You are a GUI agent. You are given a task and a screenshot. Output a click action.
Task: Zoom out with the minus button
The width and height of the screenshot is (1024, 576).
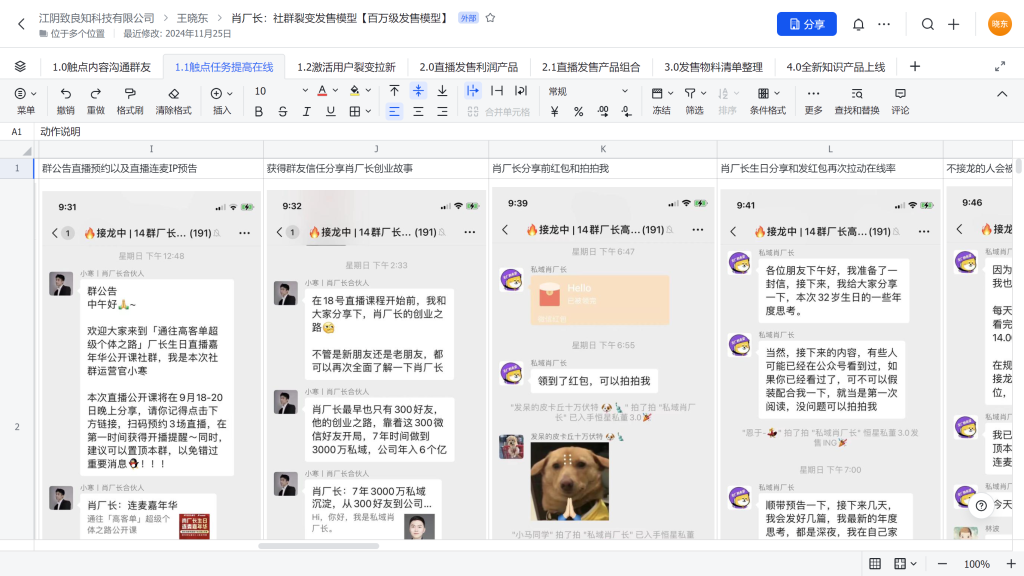click(942, 564)
